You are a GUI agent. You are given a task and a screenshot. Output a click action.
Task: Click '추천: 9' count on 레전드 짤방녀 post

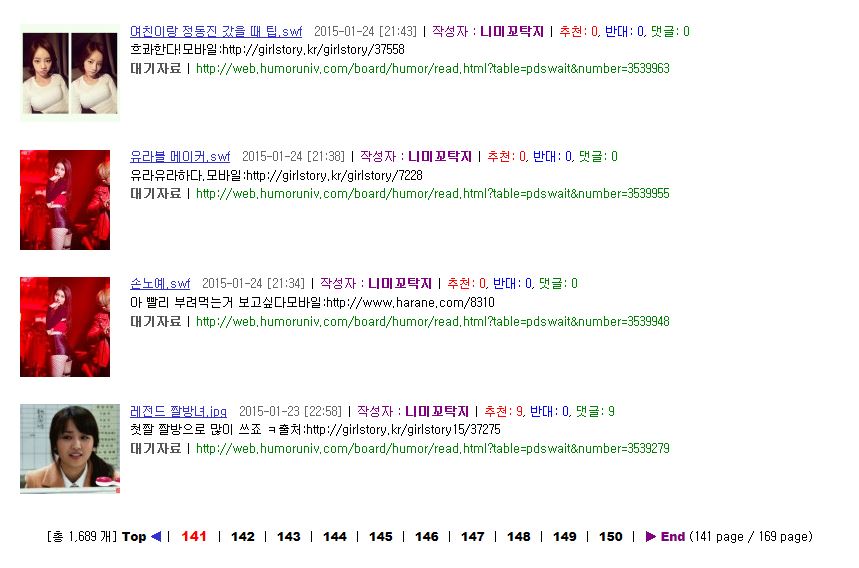(505, 411)
